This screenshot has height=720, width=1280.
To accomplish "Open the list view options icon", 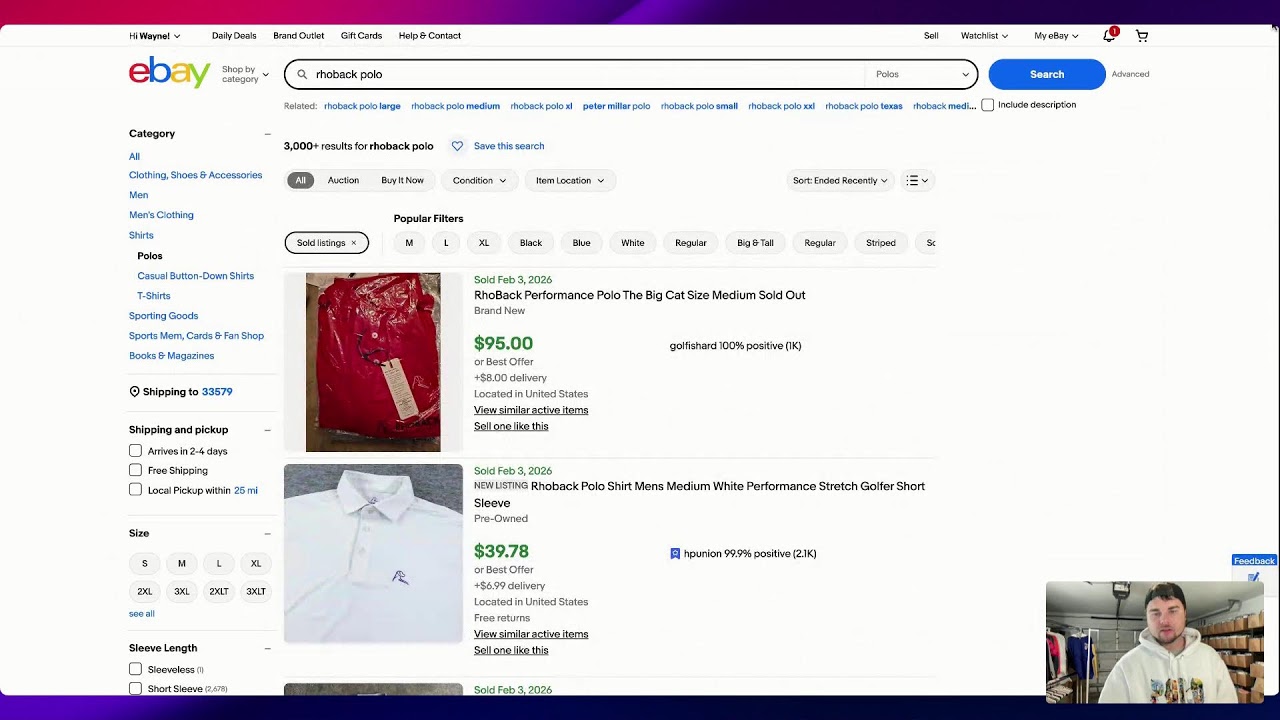I will tap(917, 181).
